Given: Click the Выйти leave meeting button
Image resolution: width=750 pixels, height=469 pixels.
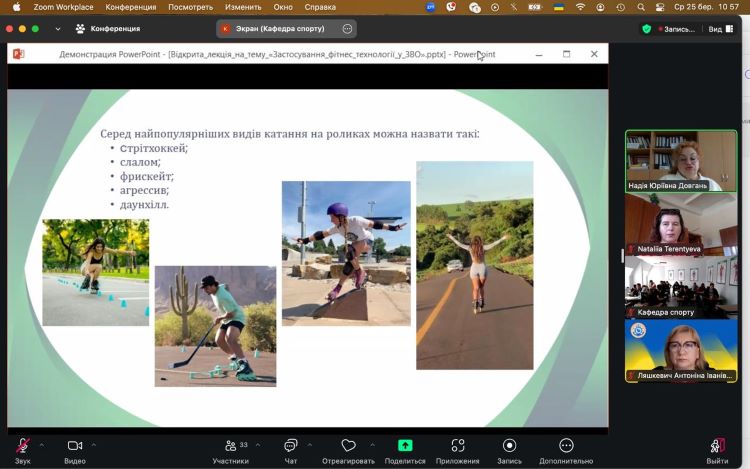Looking at the screenshot, I should pos(717,446).
